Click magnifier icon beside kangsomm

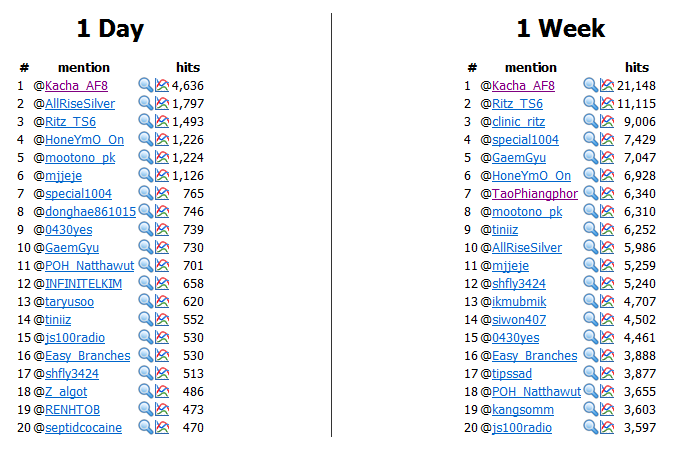[591, 409]
